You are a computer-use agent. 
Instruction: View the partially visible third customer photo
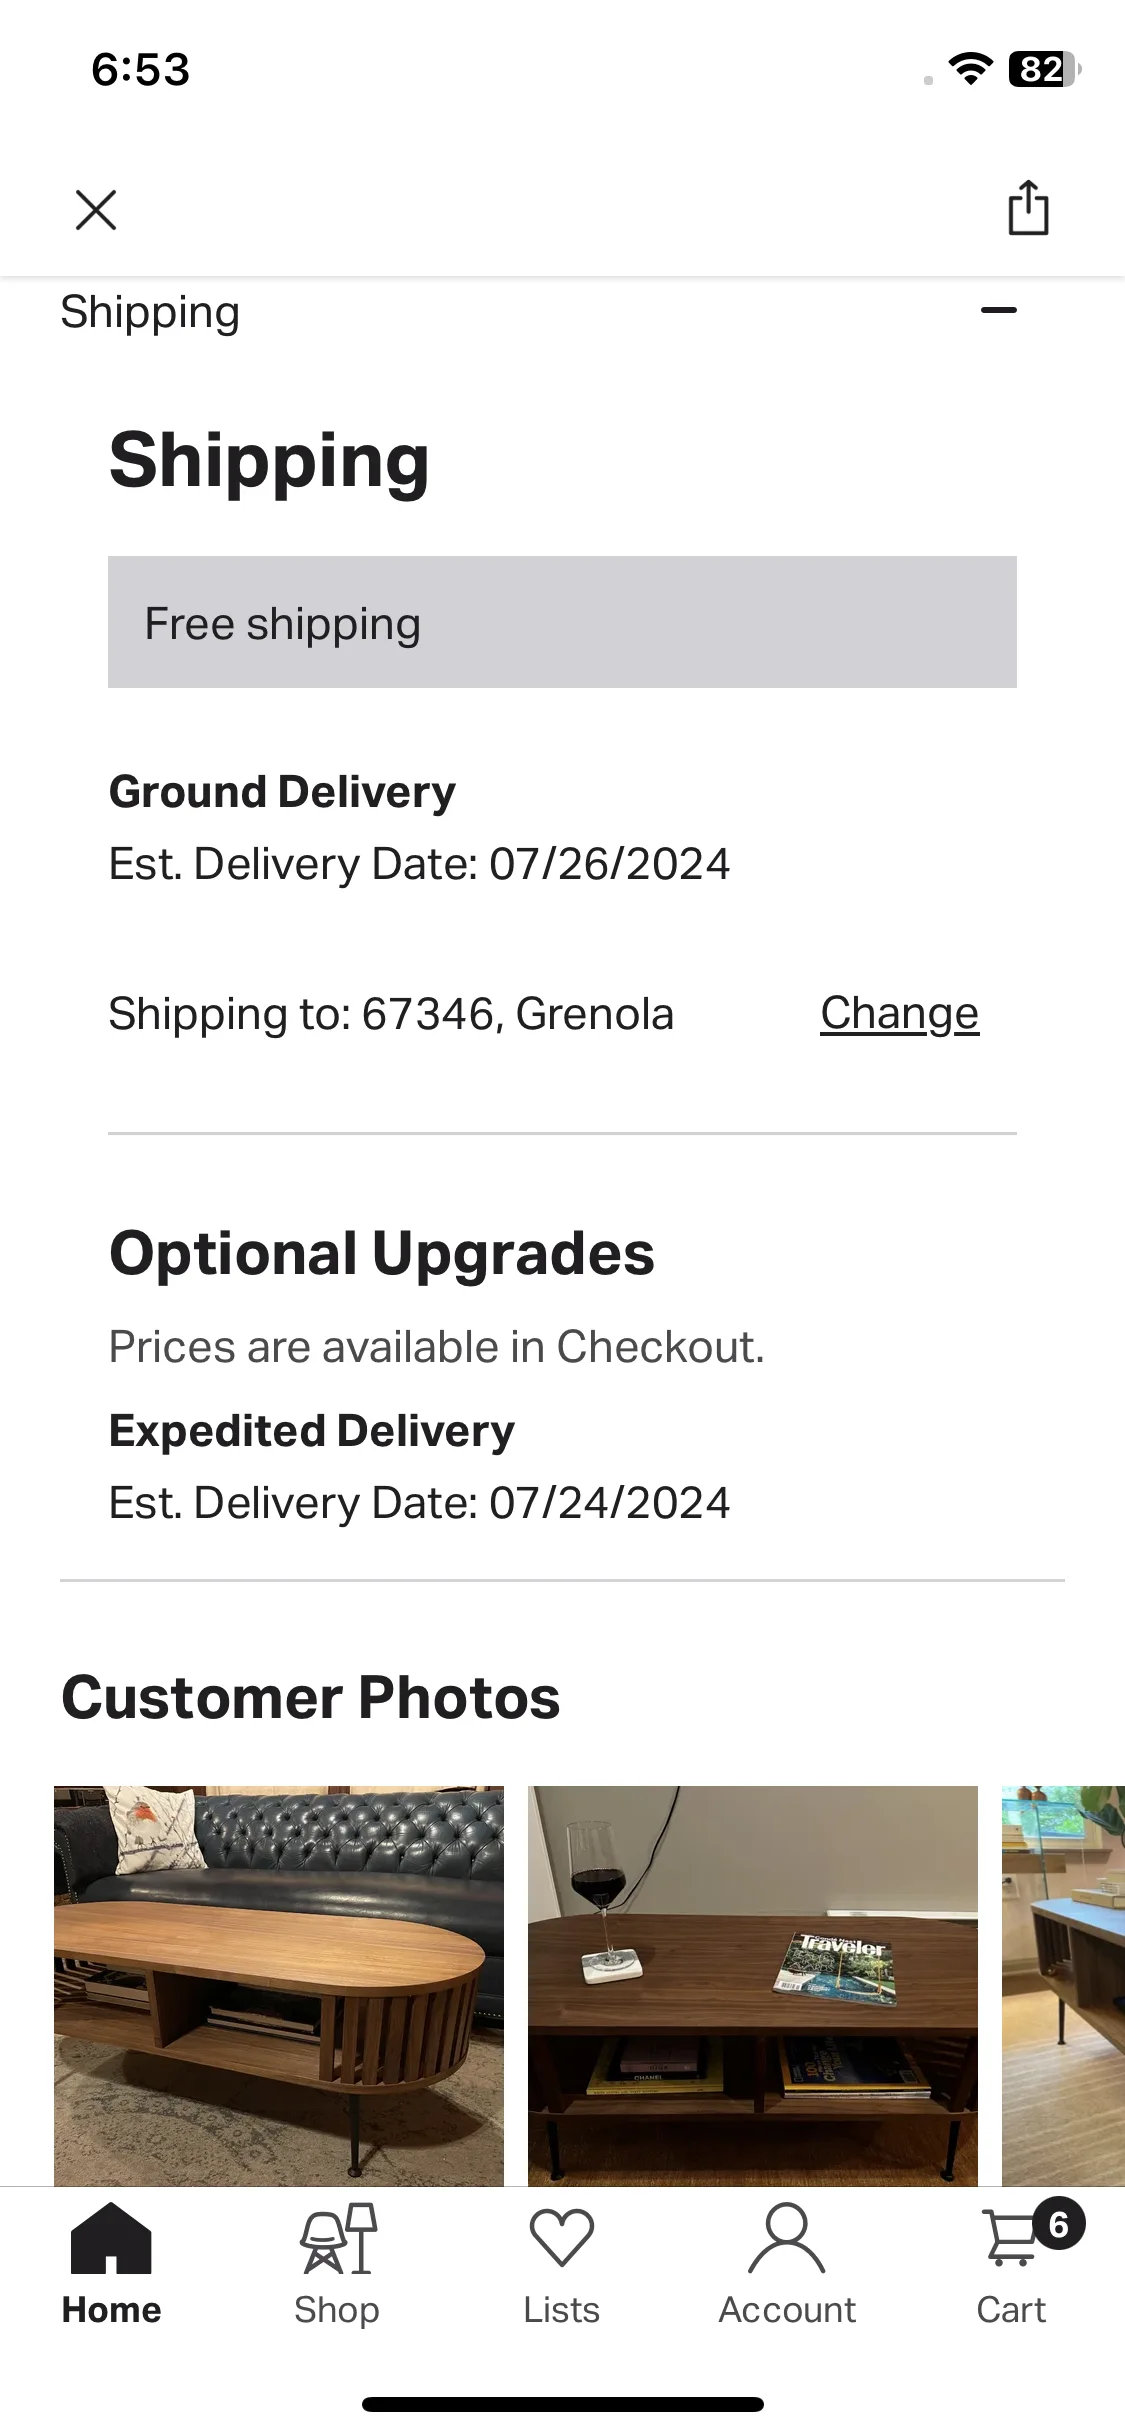[1063, 1986]
